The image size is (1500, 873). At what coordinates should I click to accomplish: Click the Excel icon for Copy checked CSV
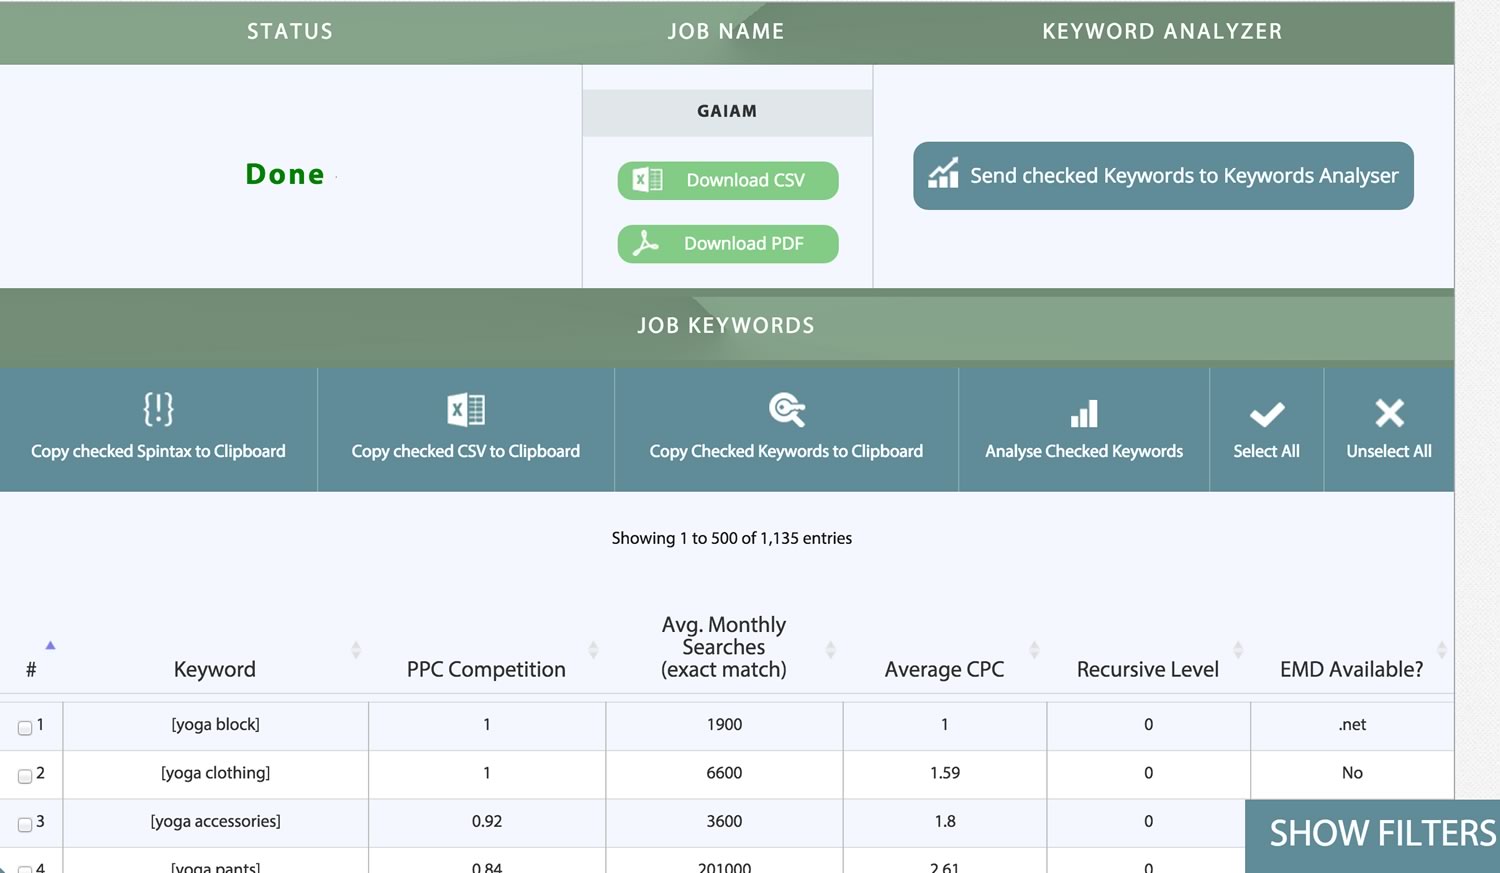coord(466,410)
